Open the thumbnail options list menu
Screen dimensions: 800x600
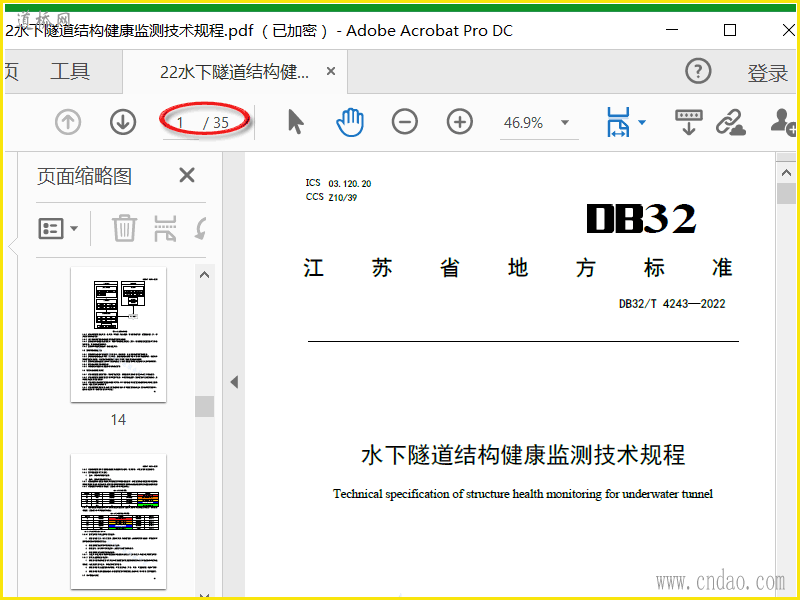click(x=58, y=229)
